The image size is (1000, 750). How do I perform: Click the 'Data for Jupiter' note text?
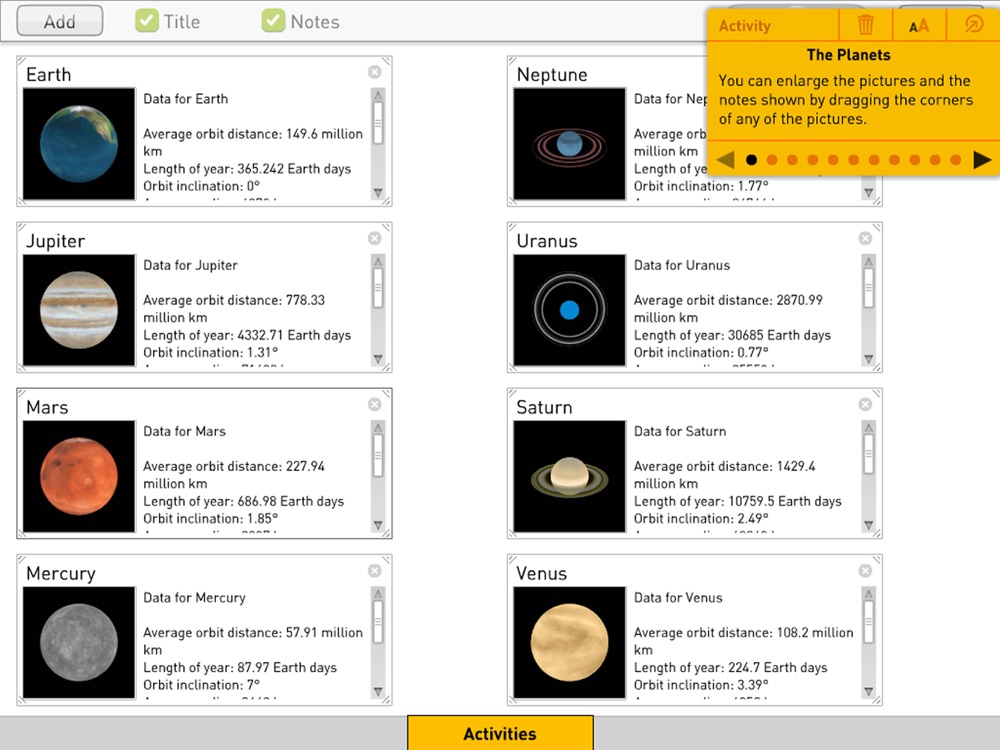click(x=190, y=265)
